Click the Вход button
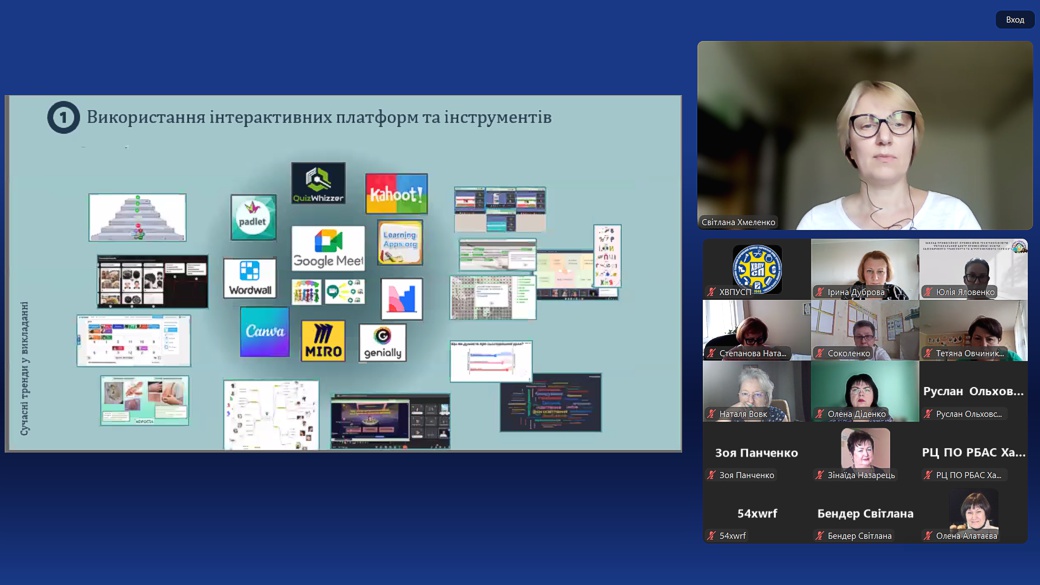The height and width of the screenshot is (585, 1040). pyautogui.click(x=1015, y=20)
